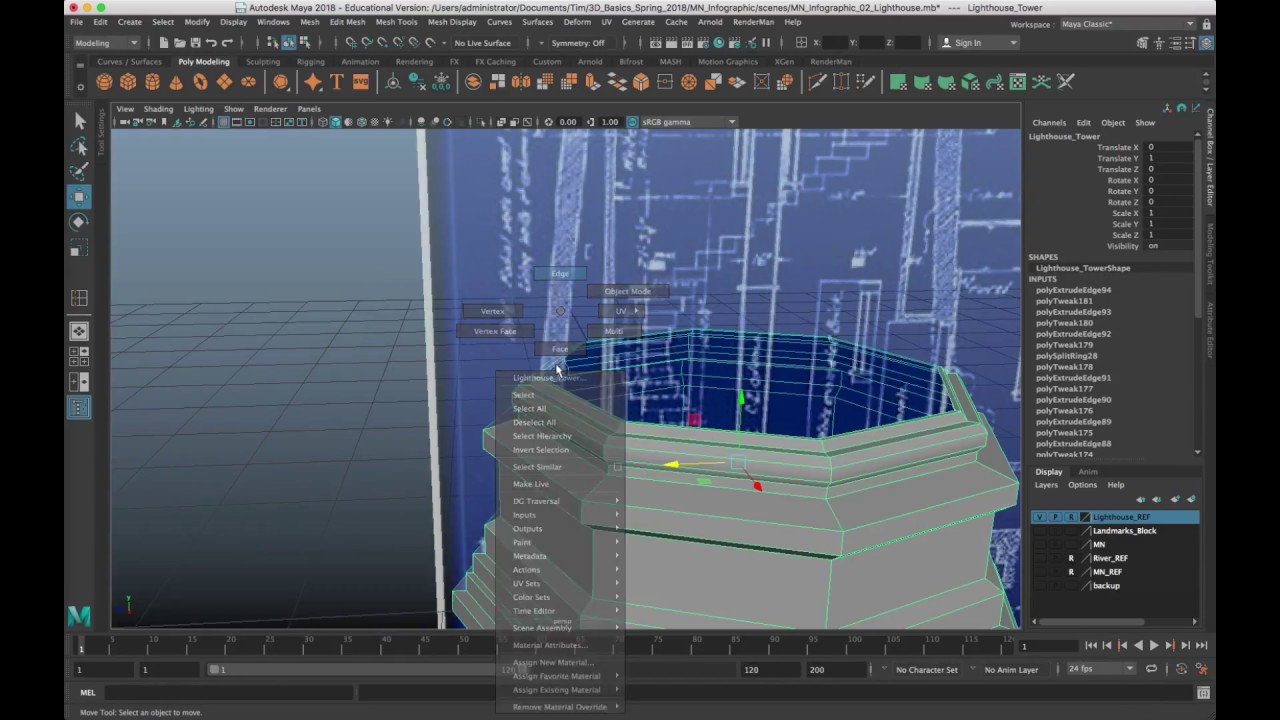Toggle playback looping button
The width and height of the screenshot is (1280, 720).
1152,669
